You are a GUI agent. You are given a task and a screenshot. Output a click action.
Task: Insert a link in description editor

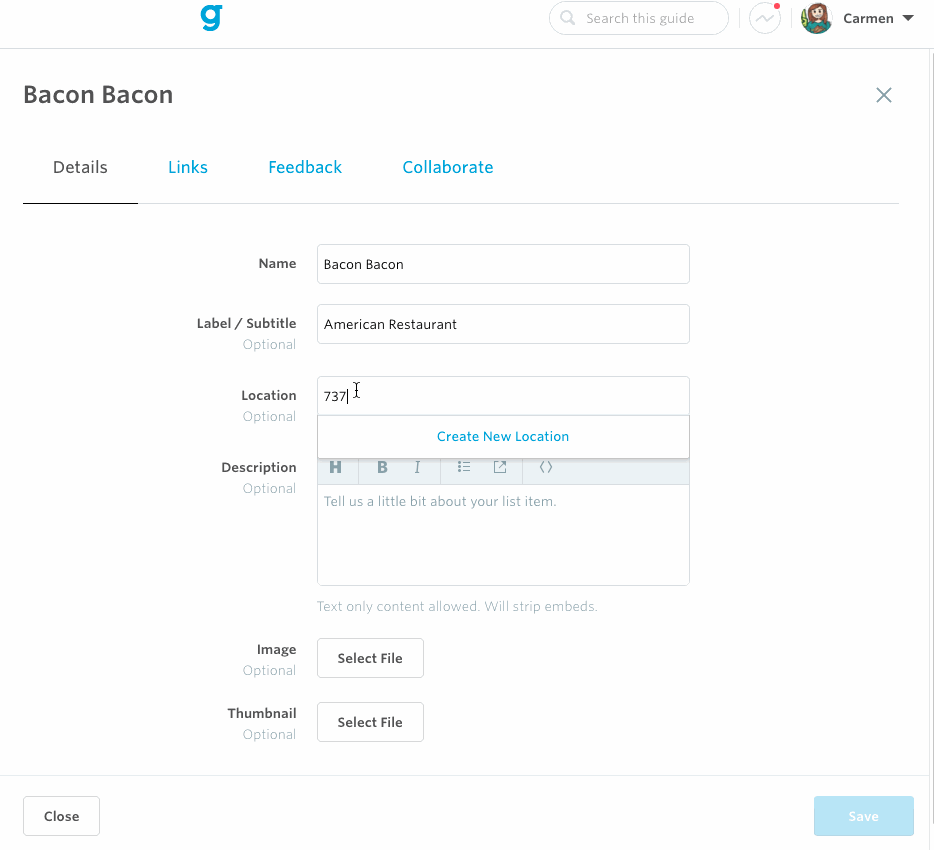tap(500, 467)
